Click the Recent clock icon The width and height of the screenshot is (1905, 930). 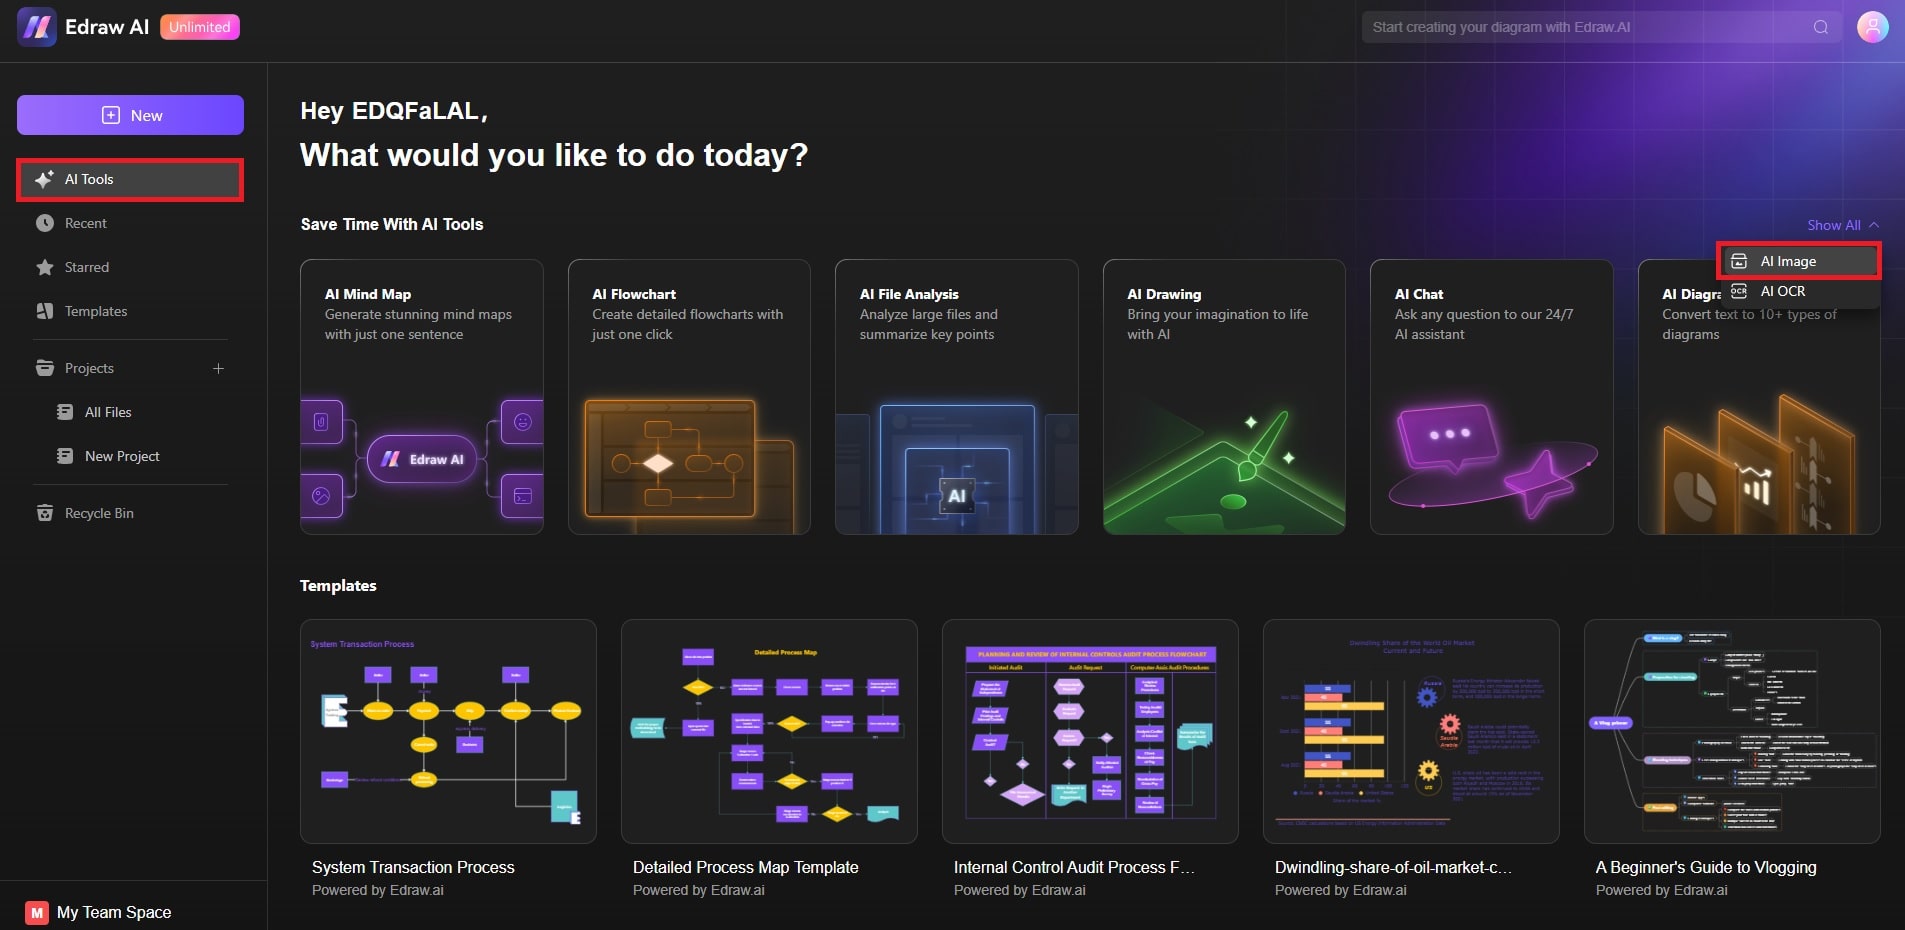45,223
